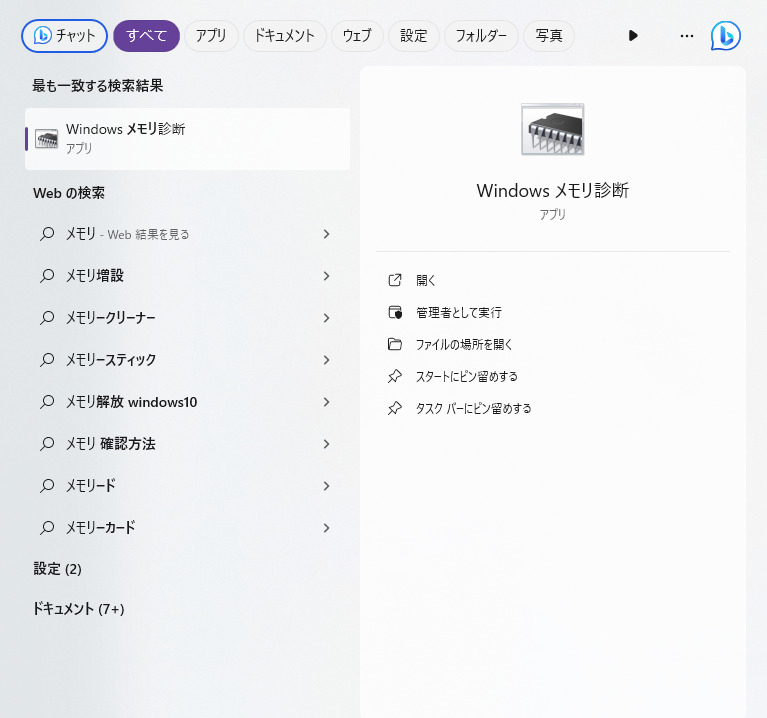The width and height of the screenshot is (767, 718).
Task: Click the search icon beside メモリースティック
Action: click(47, 360)
